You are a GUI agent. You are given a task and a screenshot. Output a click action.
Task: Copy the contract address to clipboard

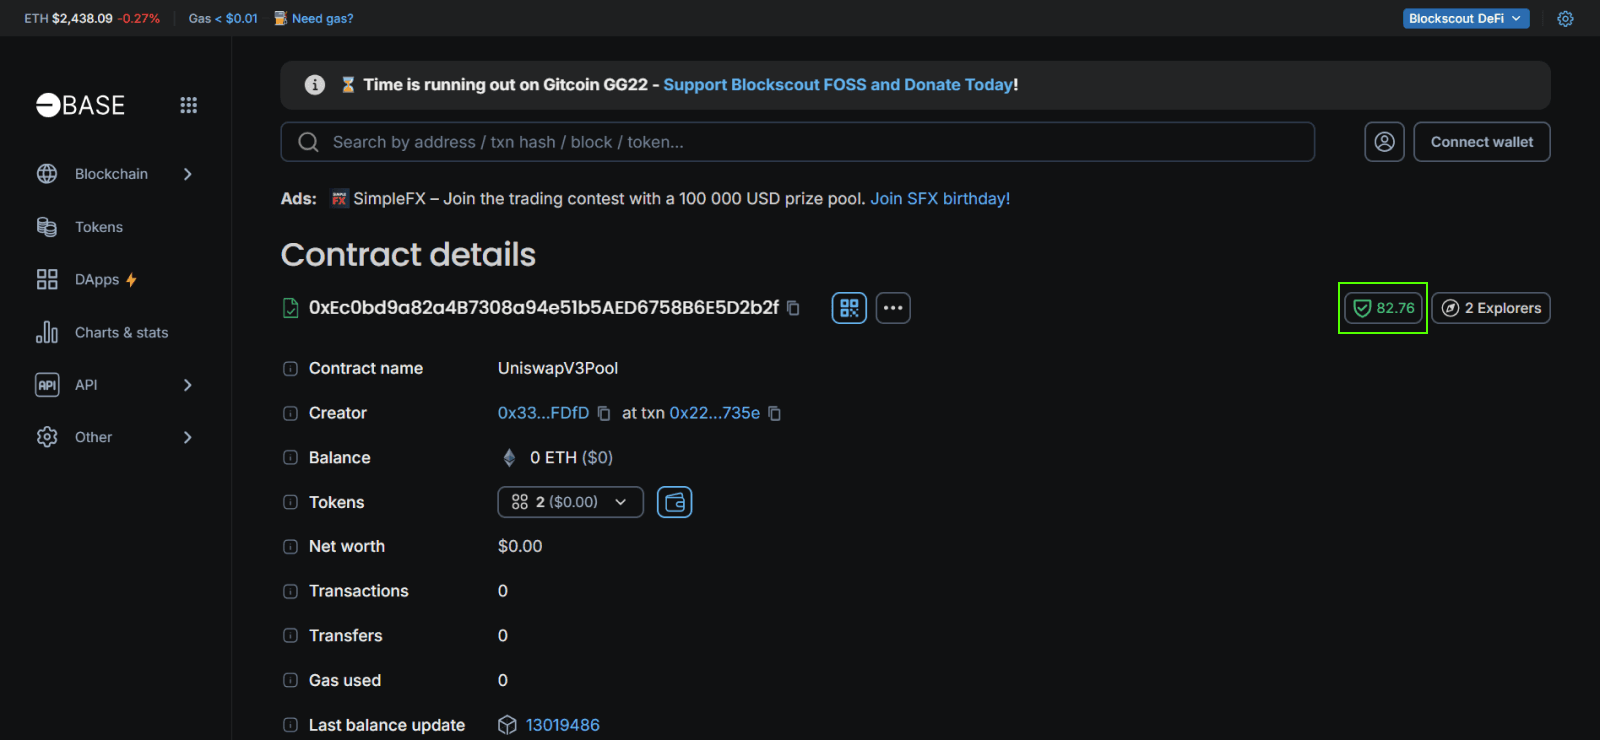click(793, 308)
